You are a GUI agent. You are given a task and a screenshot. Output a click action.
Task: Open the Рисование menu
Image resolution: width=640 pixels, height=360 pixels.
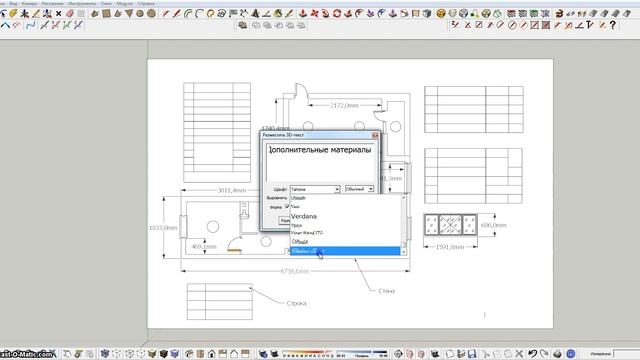tap(52, 3)
